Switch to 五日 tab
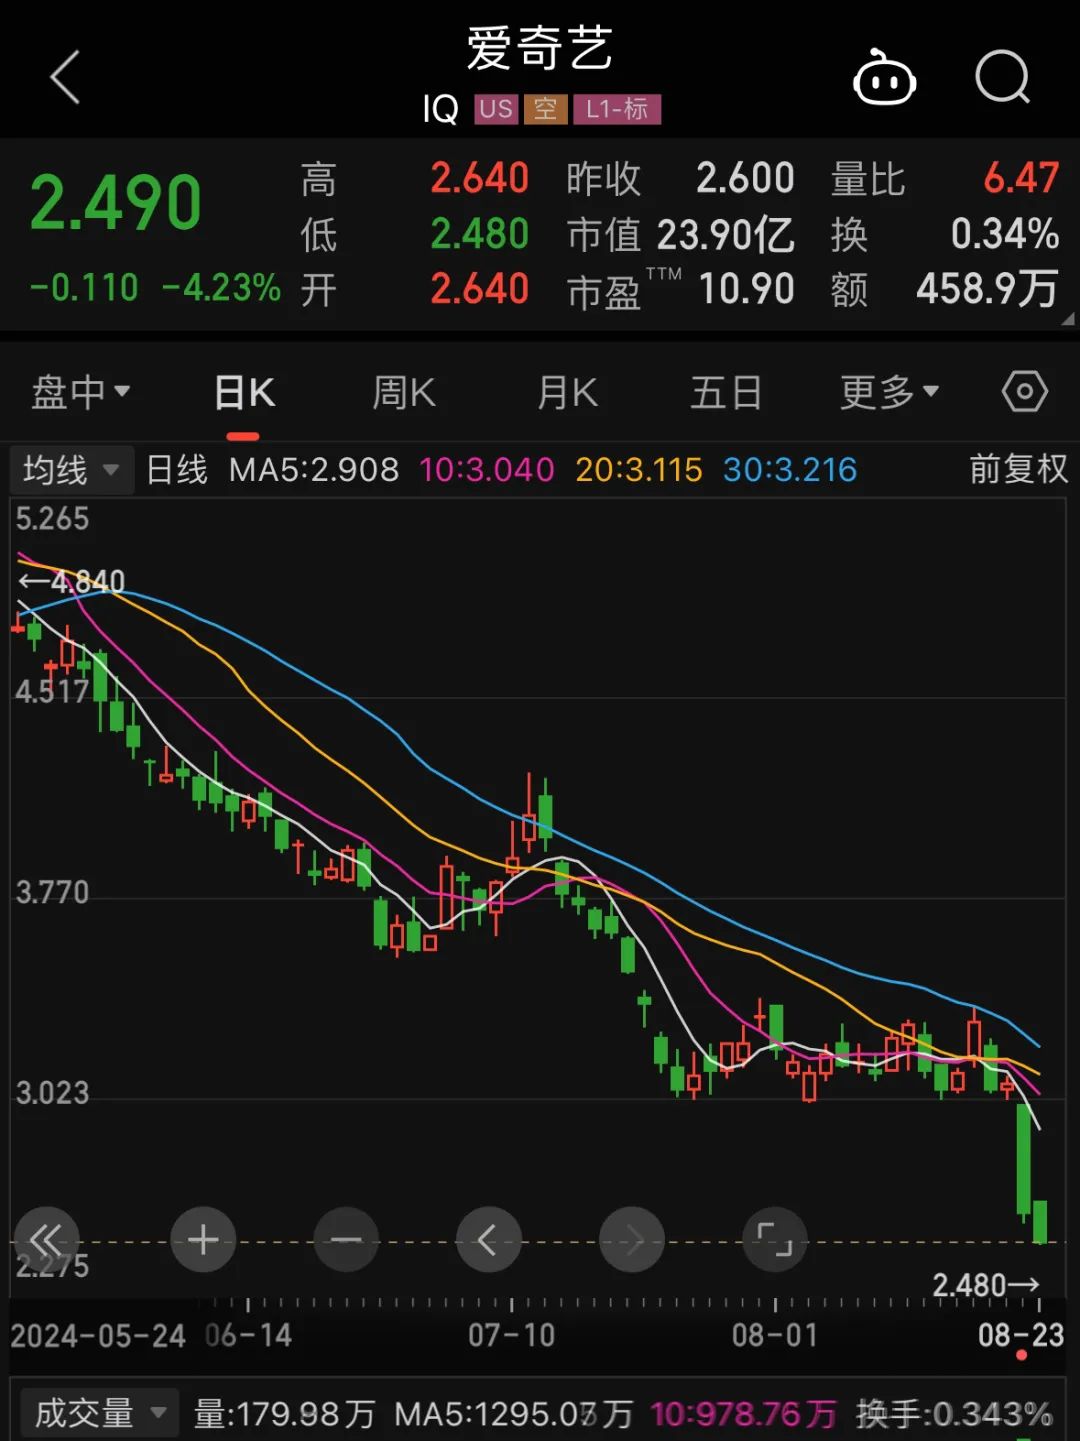Viewport: 1080px width, 1441px height. coord(727,392)
